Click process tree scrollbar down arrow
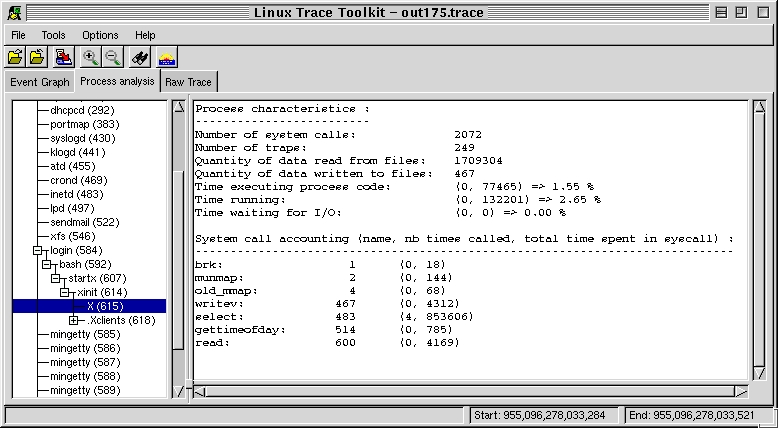 [x=179, y=391]
